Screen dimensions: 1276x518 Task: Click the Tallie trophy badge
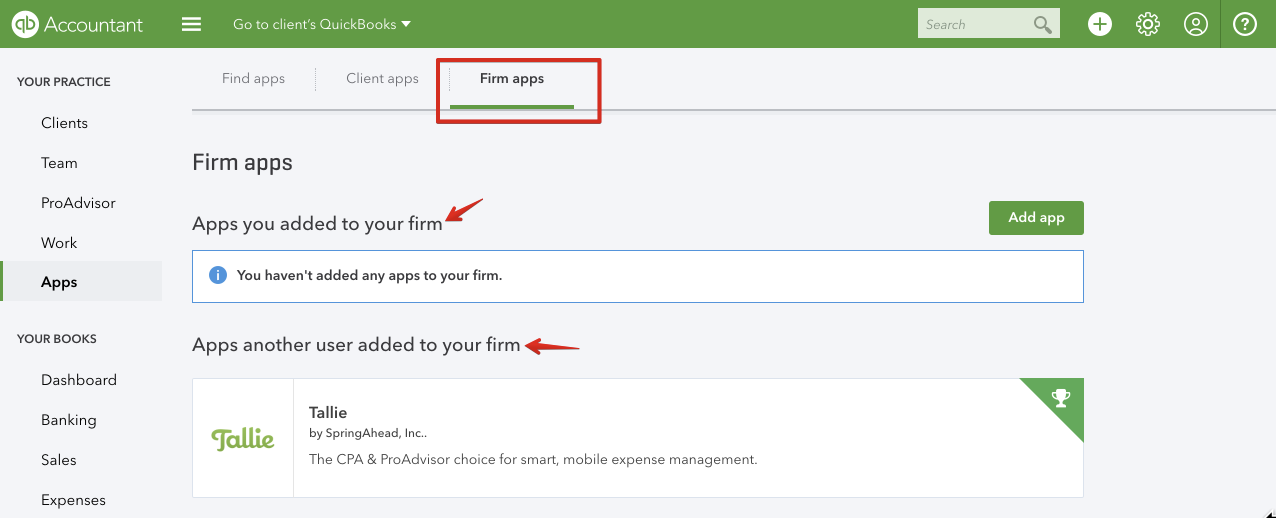(x=1061, y=399)
